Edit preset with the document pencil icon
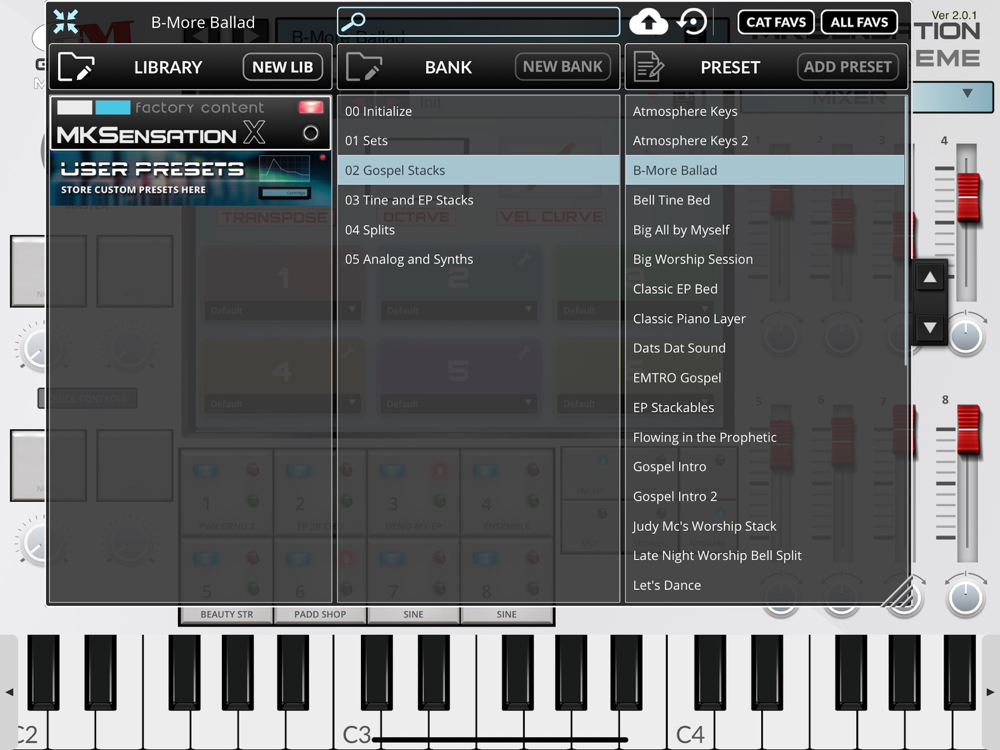The width and height of the screenshot is (1000, 750). (649, 66)
